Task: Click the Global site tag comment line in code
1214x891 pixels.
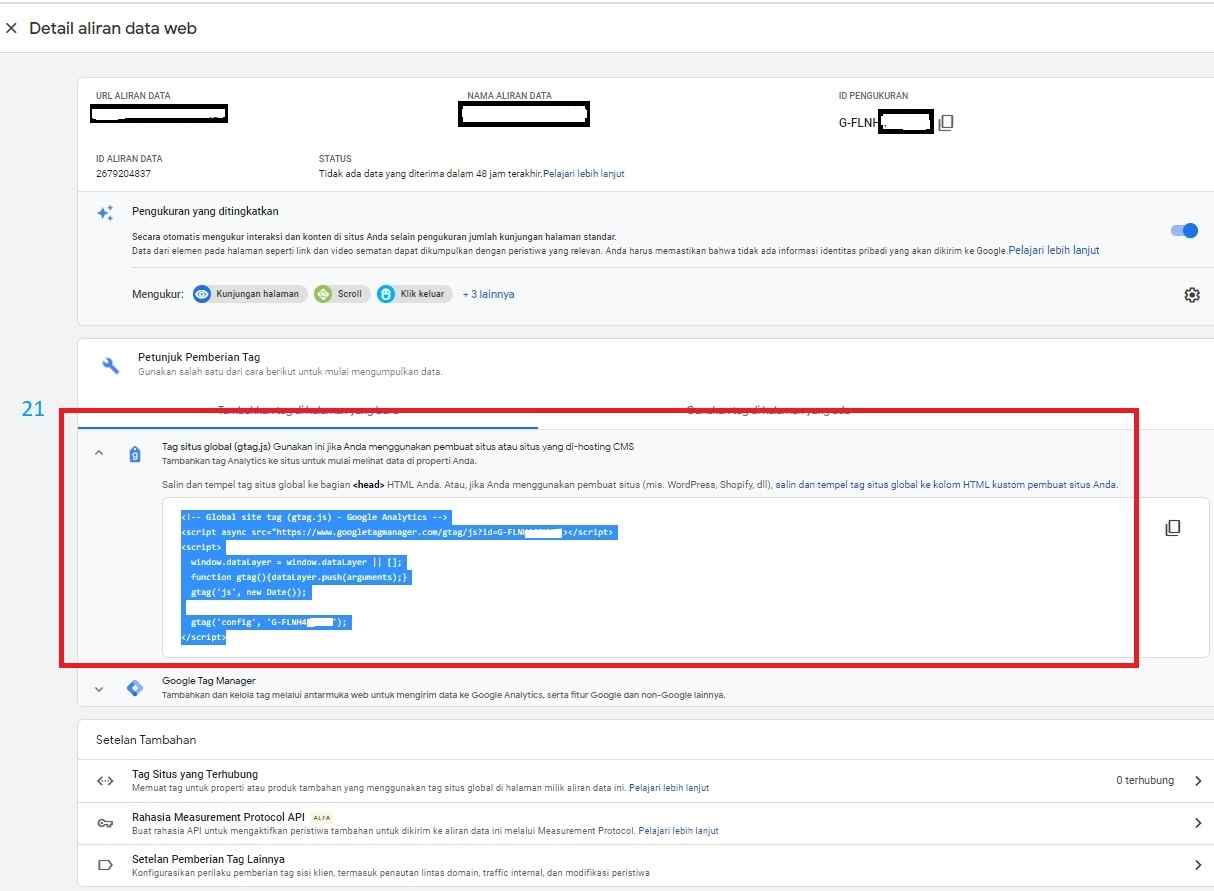Action: [316, 517]
